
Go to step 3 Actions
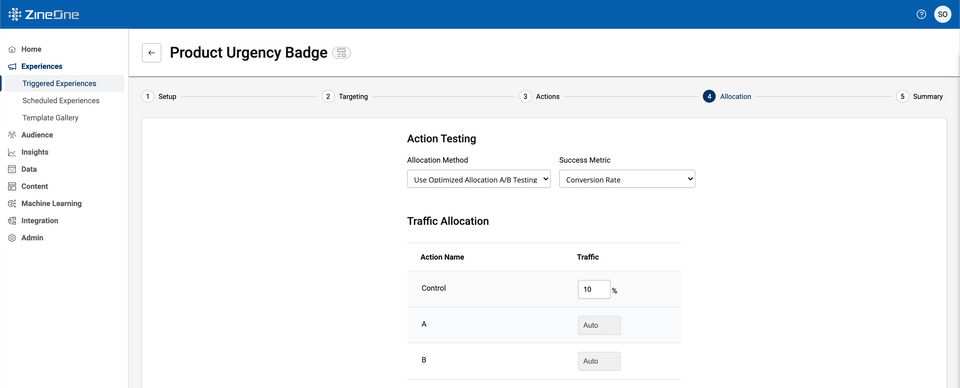(539, 97)
